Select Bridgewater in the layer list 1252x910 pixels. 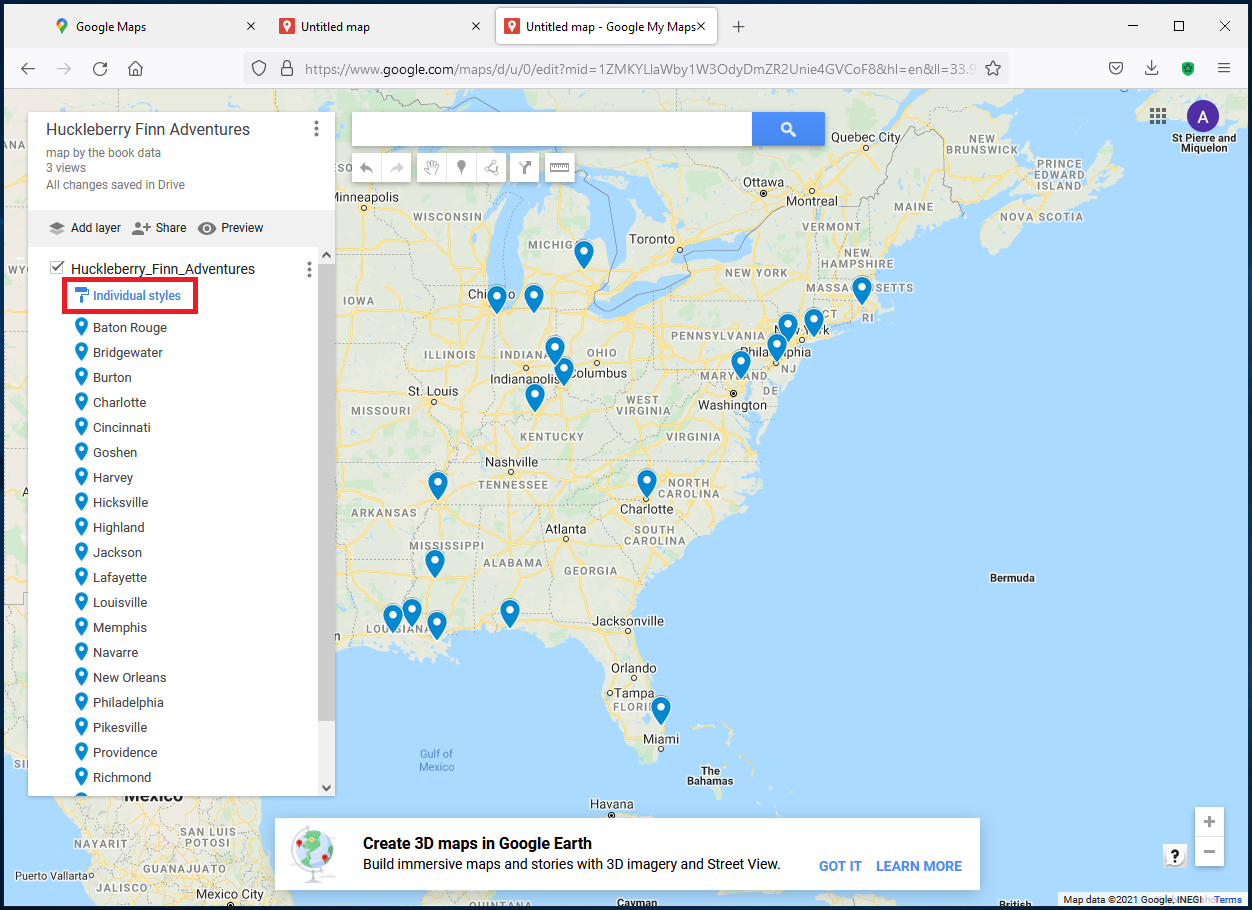(x=128, y=352)
